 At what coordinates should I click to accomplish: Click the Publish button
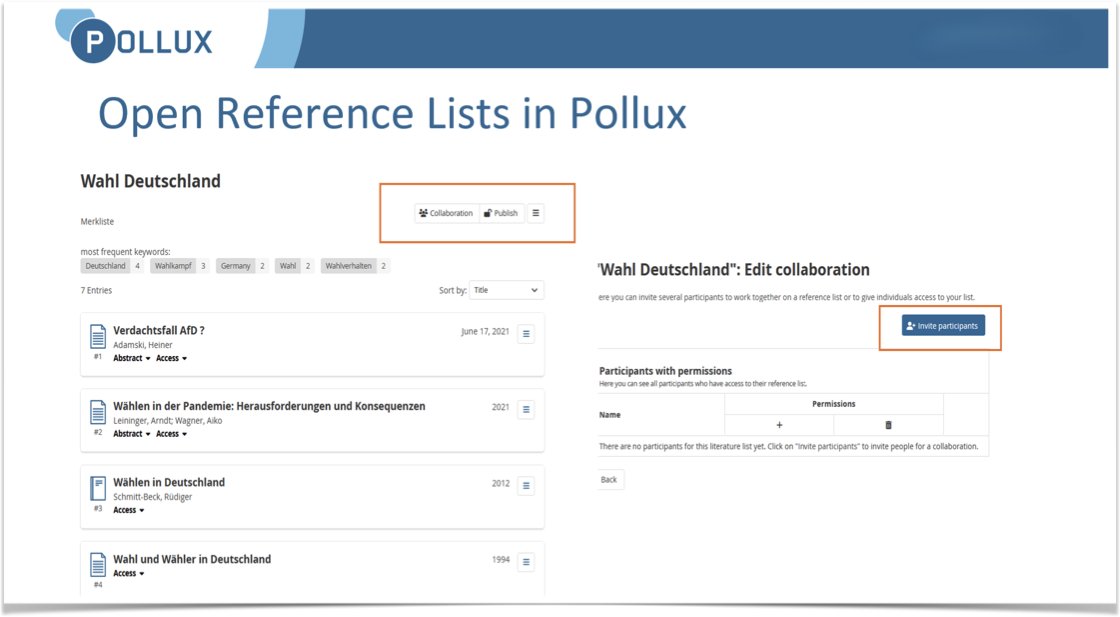(x=501, y=213)
